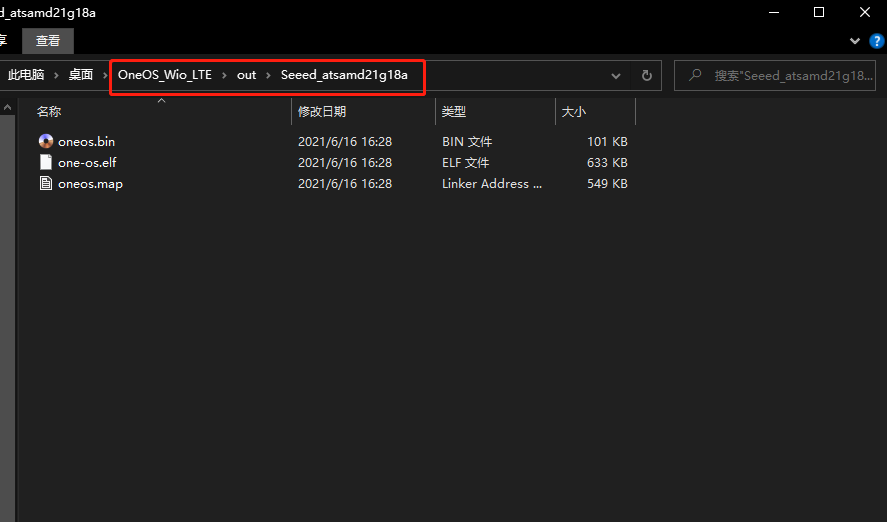The height and width of the screenshot is (522, 887).
Task: Click the BIN 文件 type cell
Action: click(467, 141)
